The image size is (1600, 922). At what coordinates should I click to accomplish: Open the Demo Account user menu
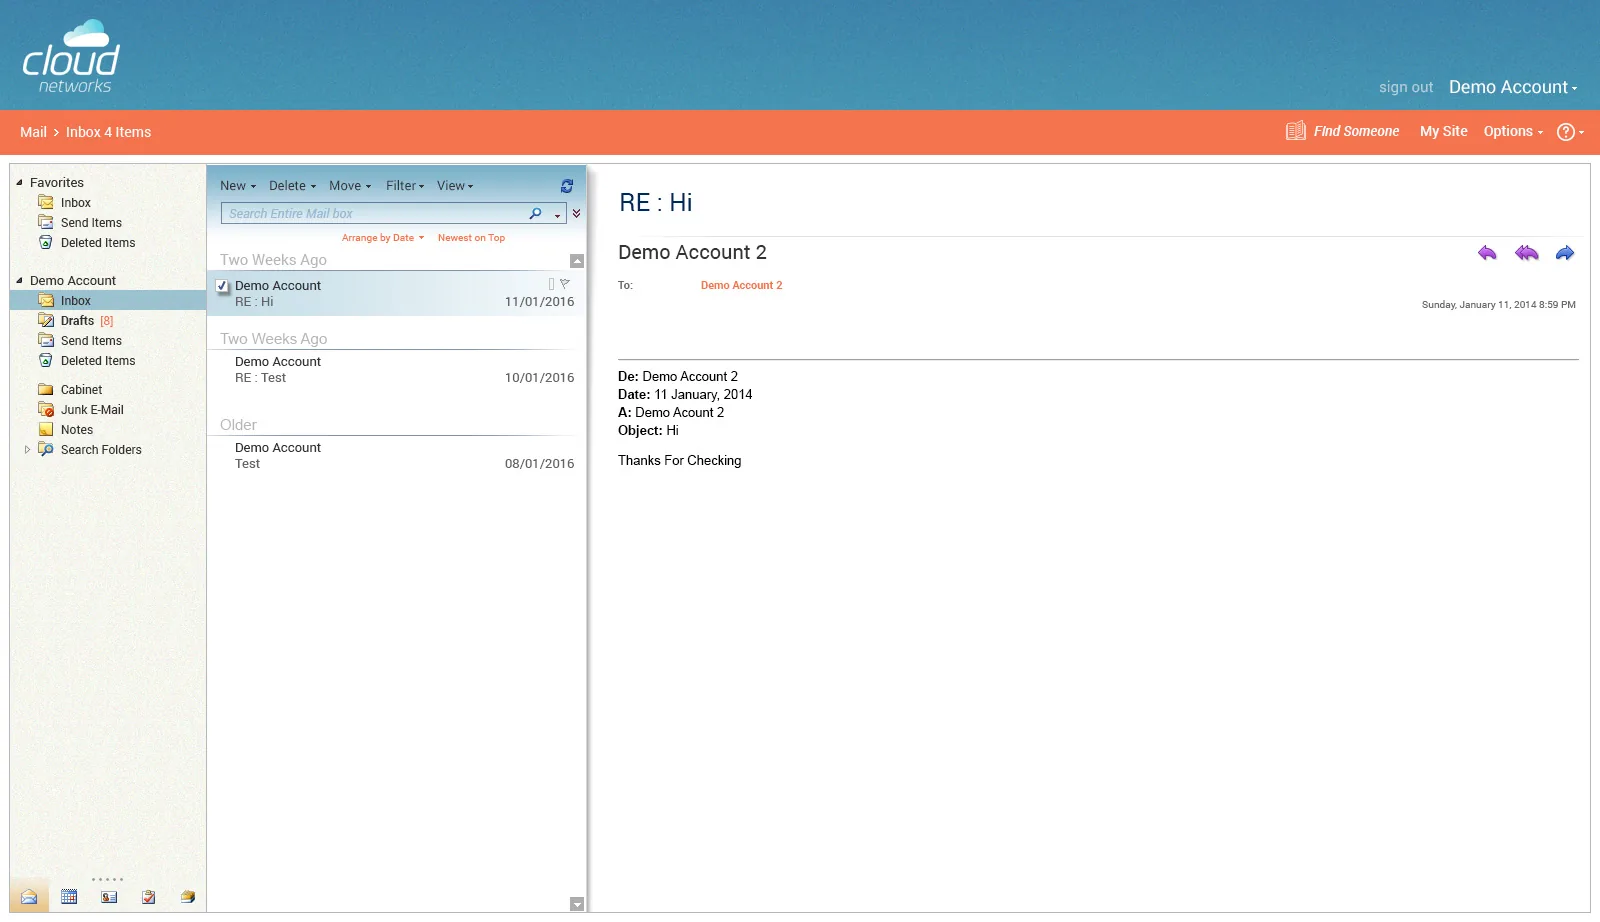(1513, 87)
